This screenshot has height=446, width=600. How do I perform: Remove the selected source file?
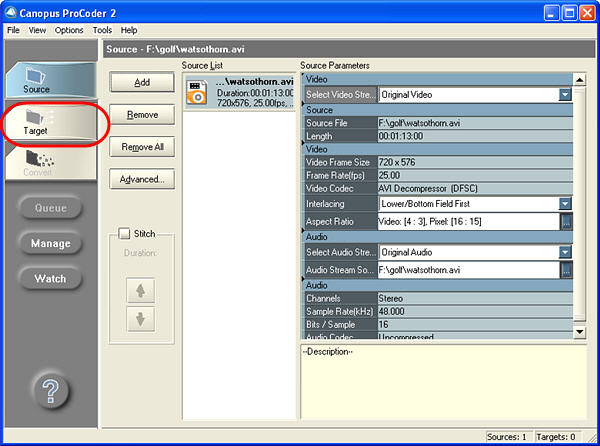pyautogui.click(x=142, y=114)
